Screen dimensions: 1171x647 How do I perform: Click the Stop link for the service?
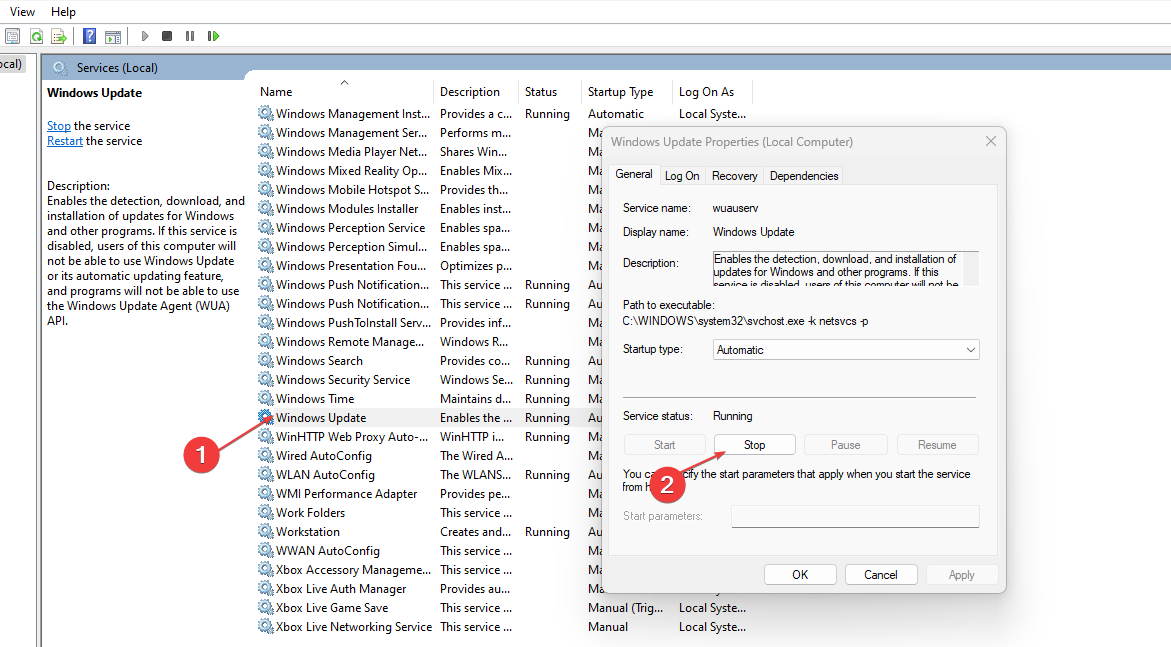coord(59,126)
